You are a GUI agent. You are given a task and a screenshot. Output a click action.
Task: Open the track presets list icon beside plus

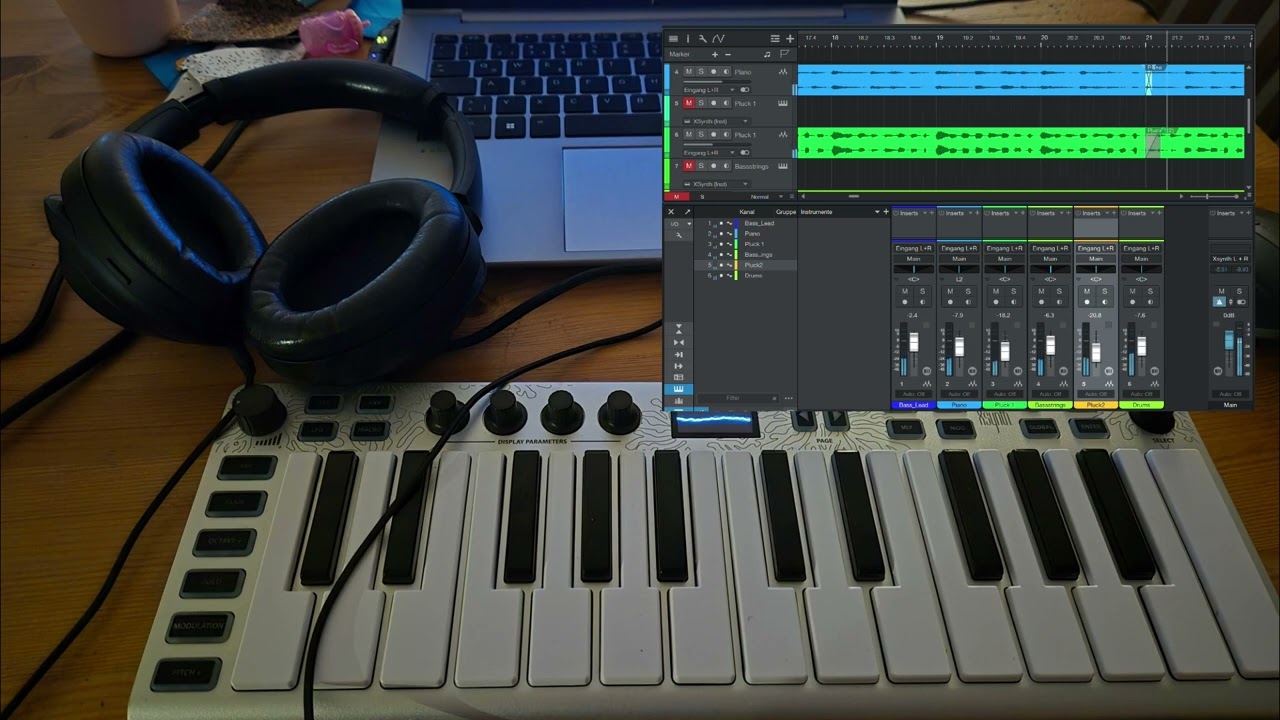775,39
